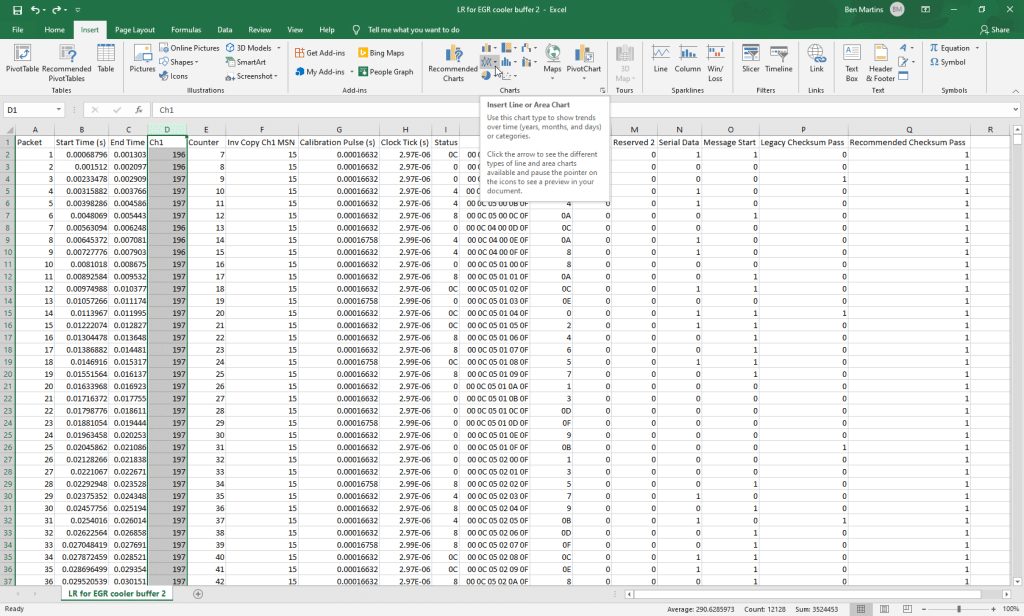Screen dimensions: 1024x616
Task: Insert a Symbol
Action: (948, 62)
